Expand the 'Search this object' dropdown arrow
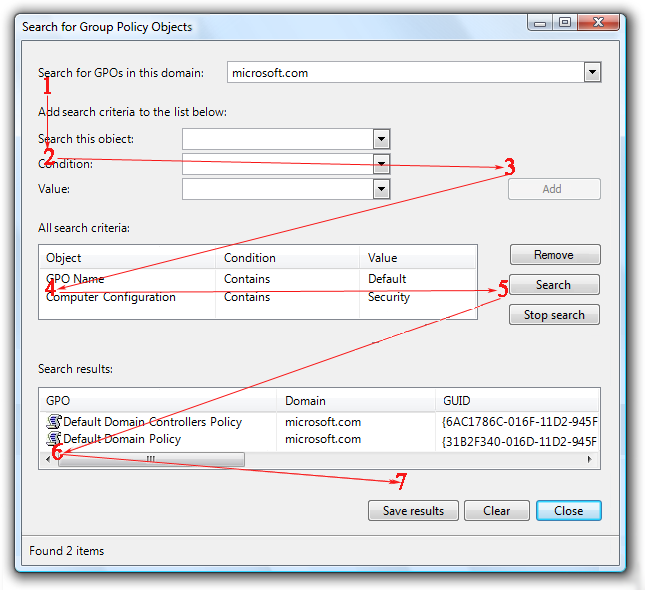The image size is (645, 590). [381, 139]
